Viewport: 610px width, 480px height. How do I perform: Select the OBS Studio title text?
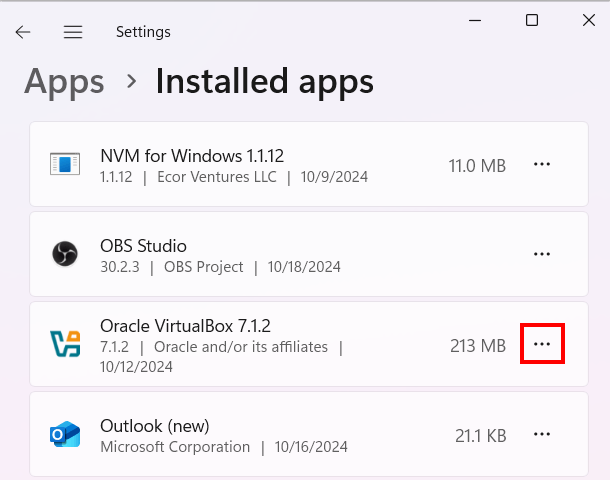[143, 246]
